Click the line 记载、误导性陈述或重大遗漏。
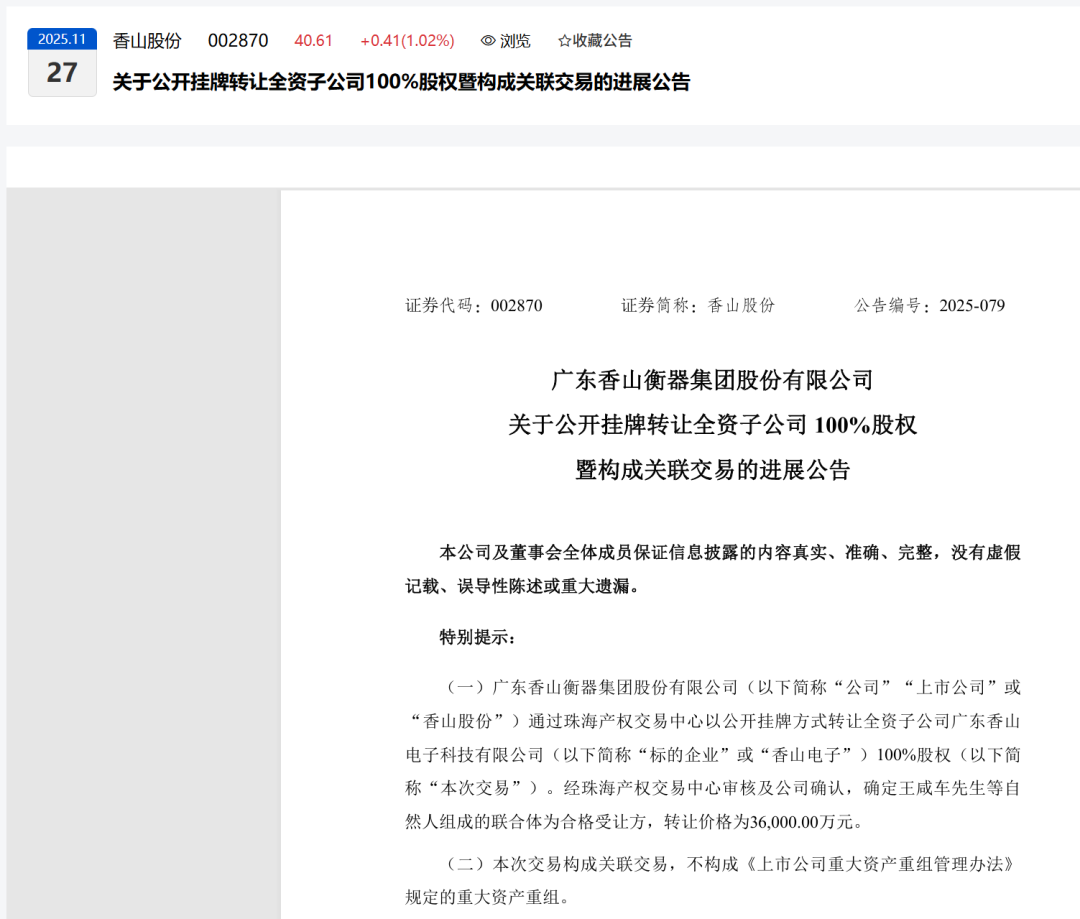The height and width of the screenshot is (919, 1080). coord(521,586)
